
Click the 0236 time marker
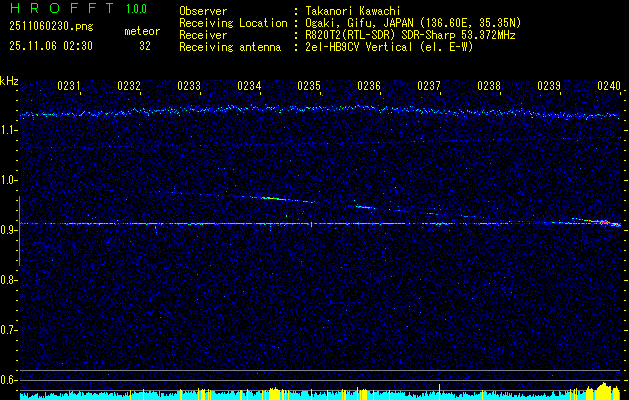369,86
